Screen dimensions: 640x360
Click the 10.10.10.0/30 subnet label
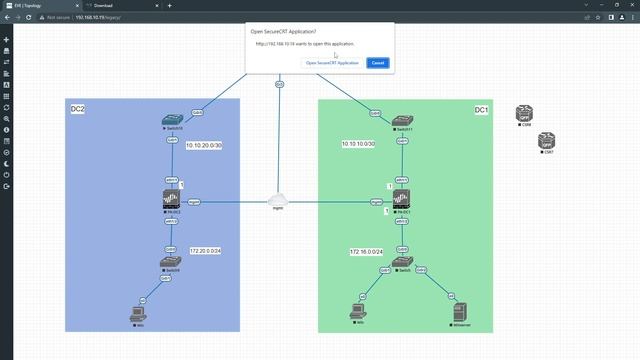click(358, 144)
